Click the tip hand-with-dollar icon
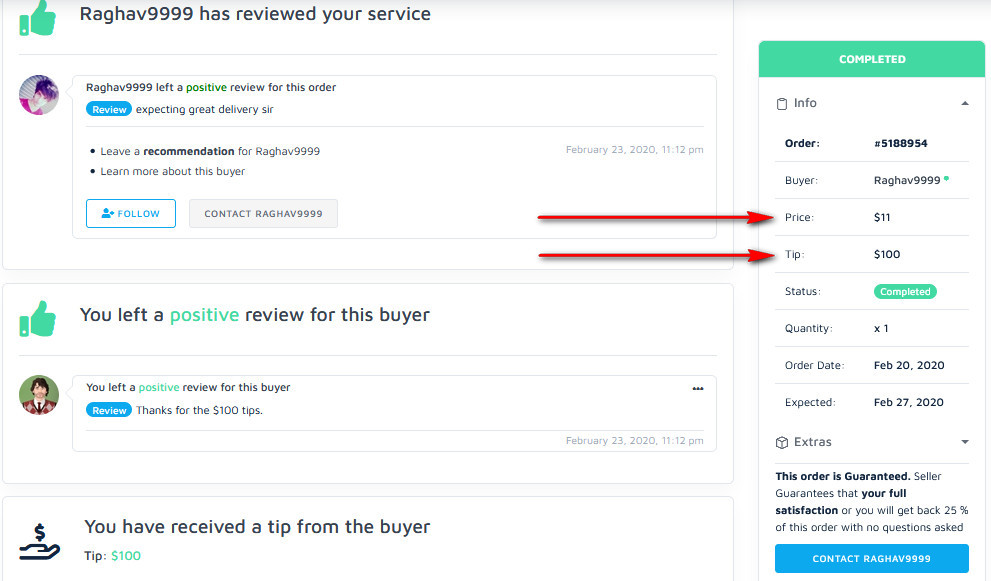Image resolution: width=991 pixels, height=581 pixels. (40, 541)
